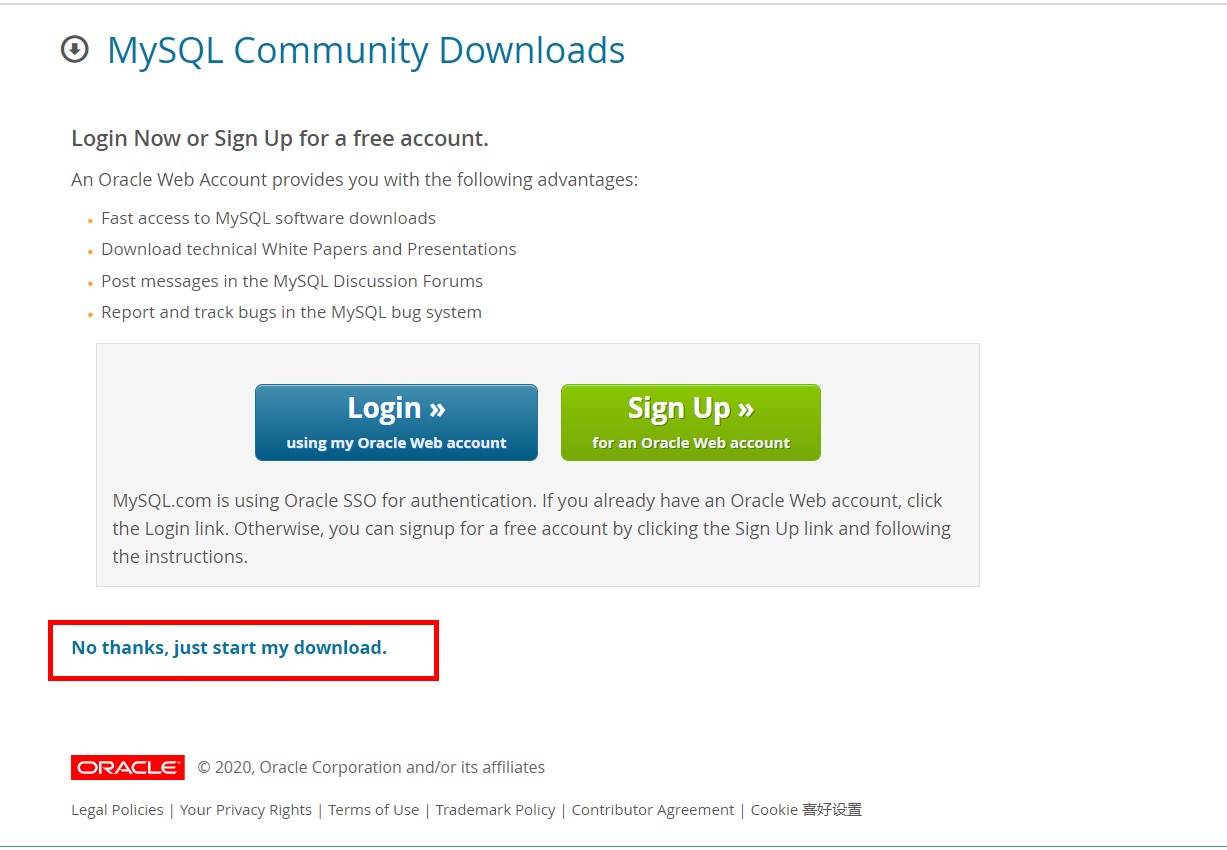This screenshot has width=1227, height=850.
Task: Open the Contributor Agreement link
Action: [653, 810]
